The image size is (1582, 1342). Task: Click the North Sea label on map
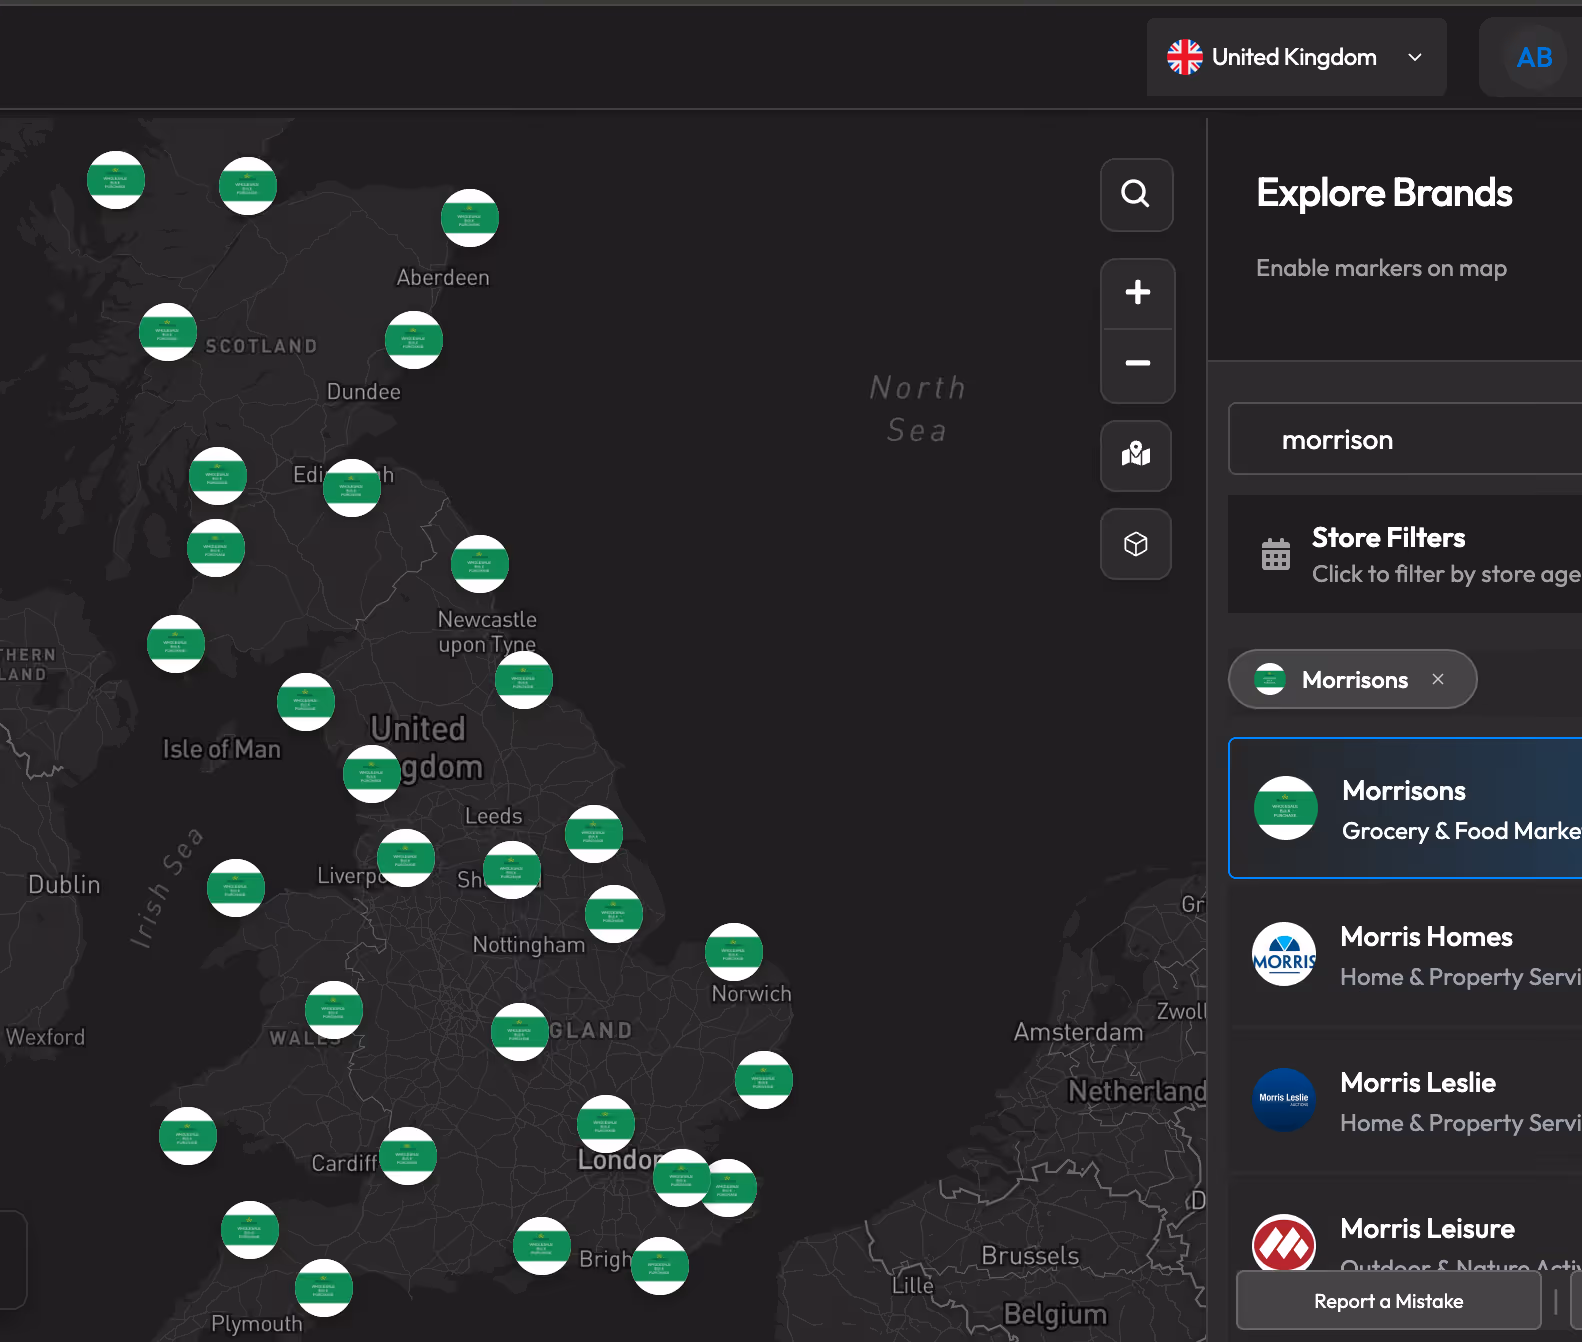click(917, 408)
